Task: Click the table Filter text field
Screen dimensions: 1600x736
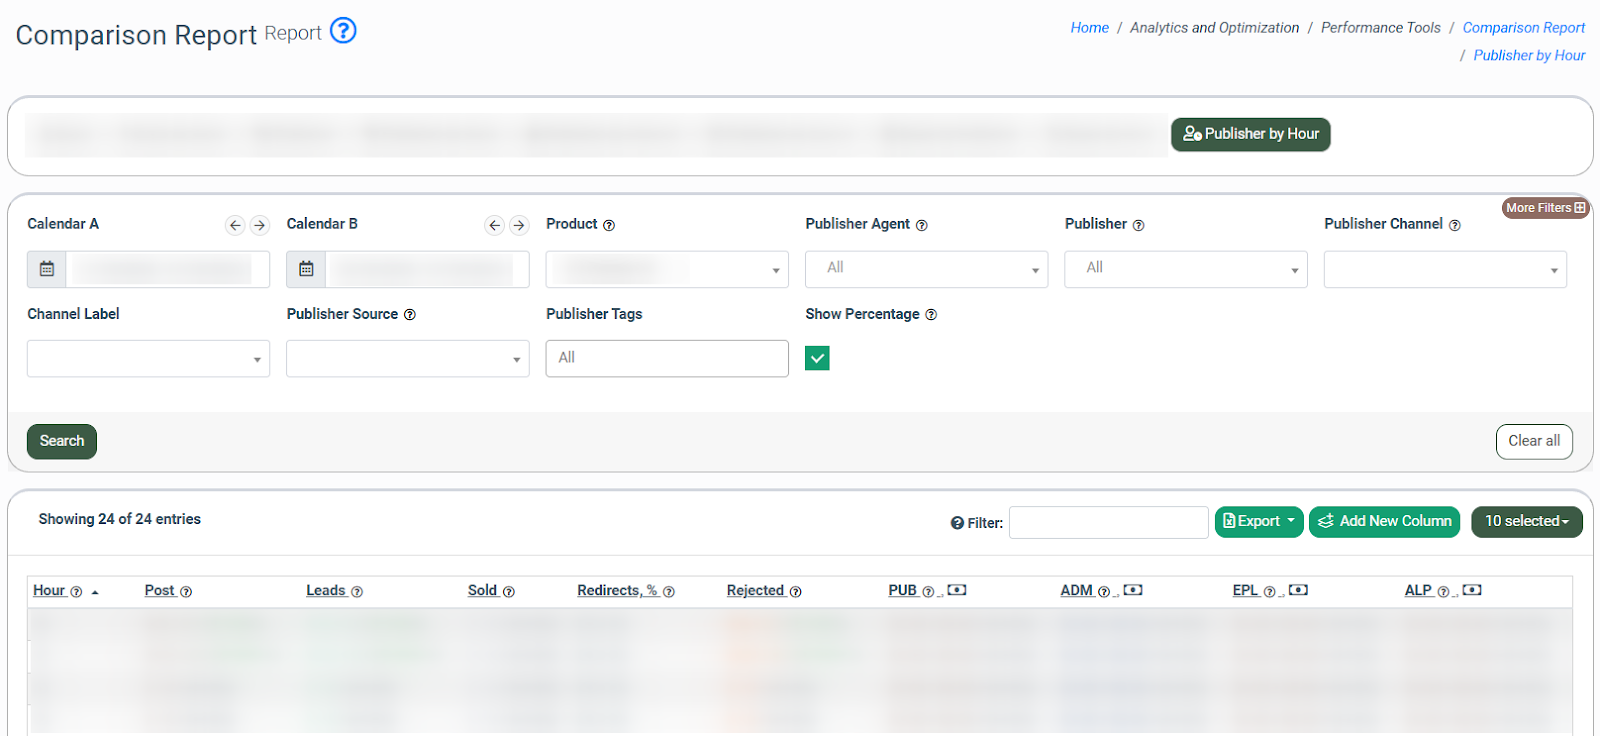Action: [x=1108, y=522]
